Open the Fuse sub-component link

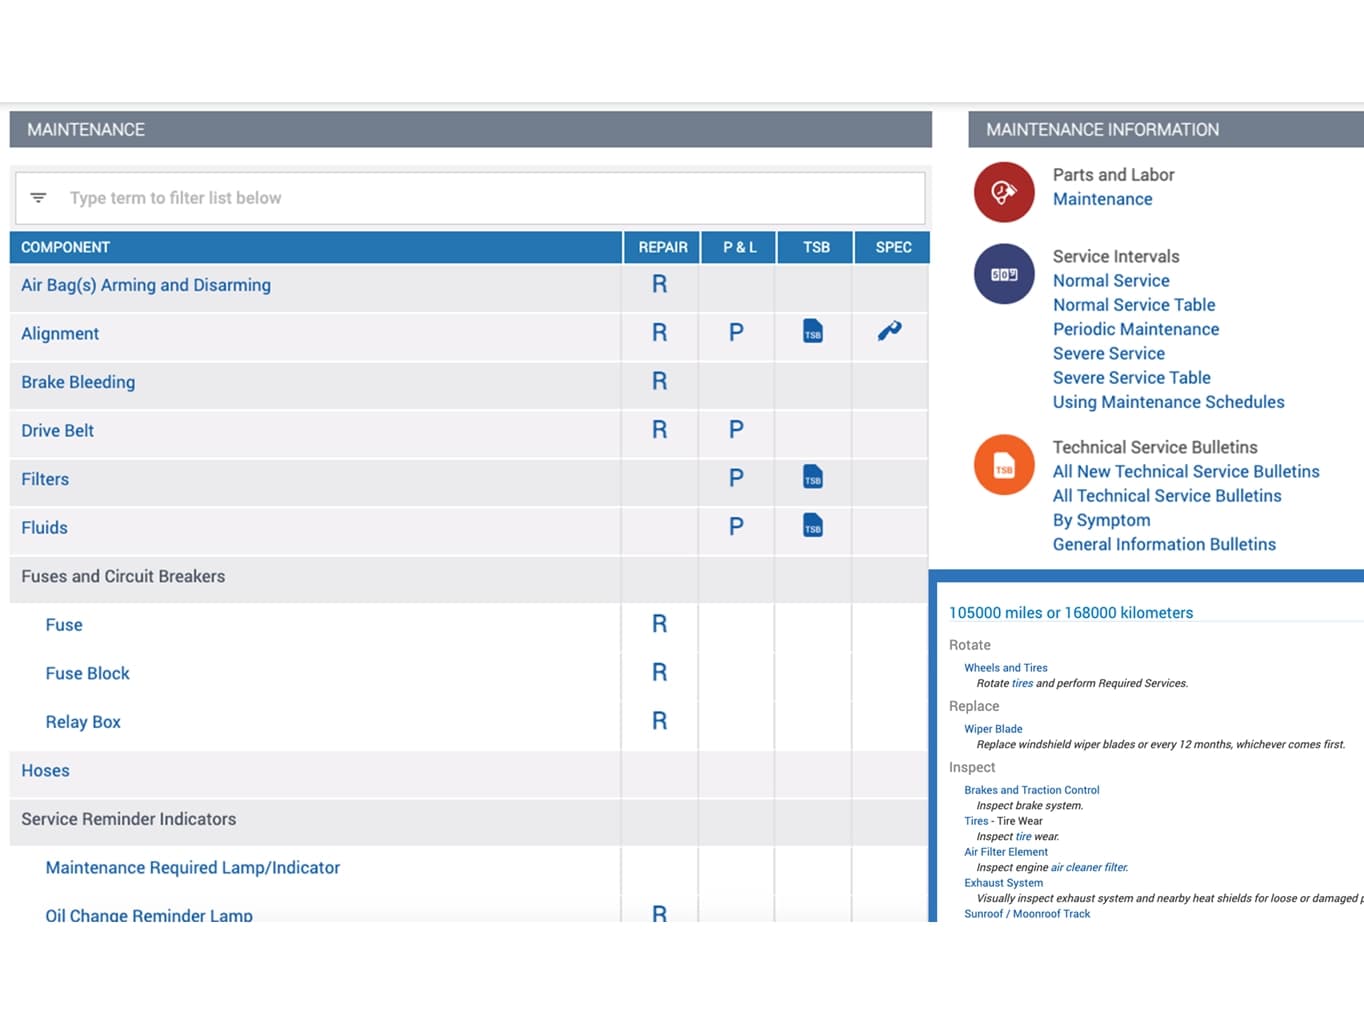64,625
